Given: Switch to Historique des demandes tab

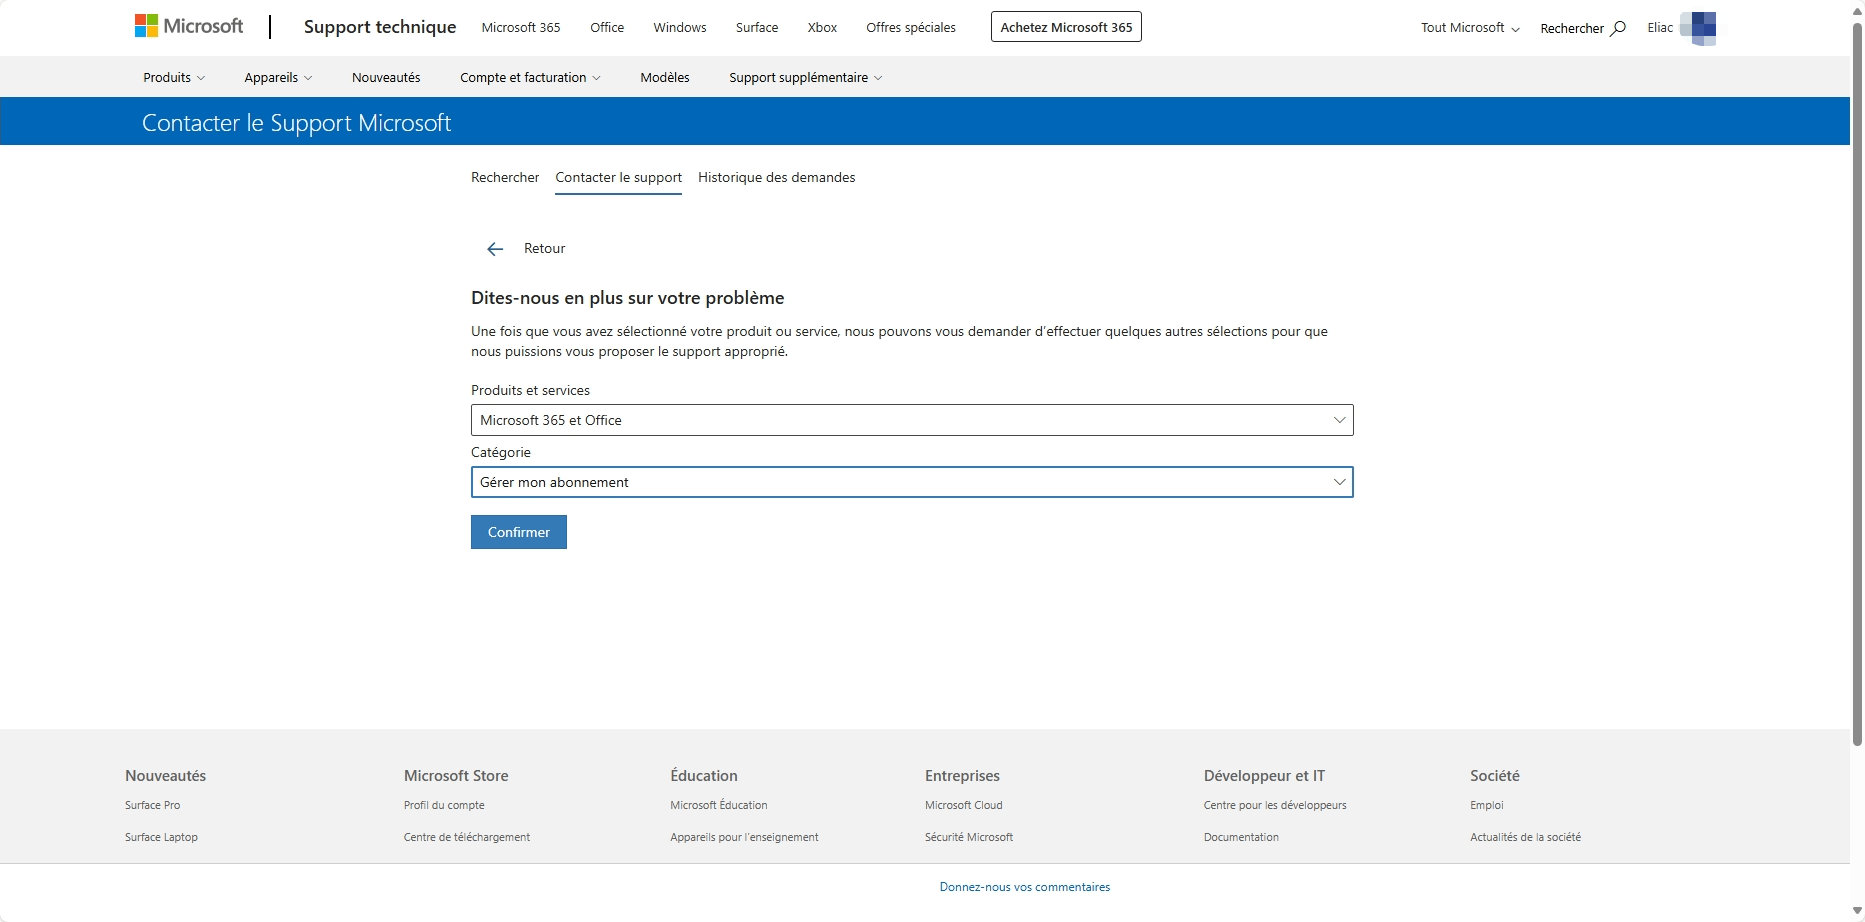Looking at the screenshot, I should click(x=777, y=177).
